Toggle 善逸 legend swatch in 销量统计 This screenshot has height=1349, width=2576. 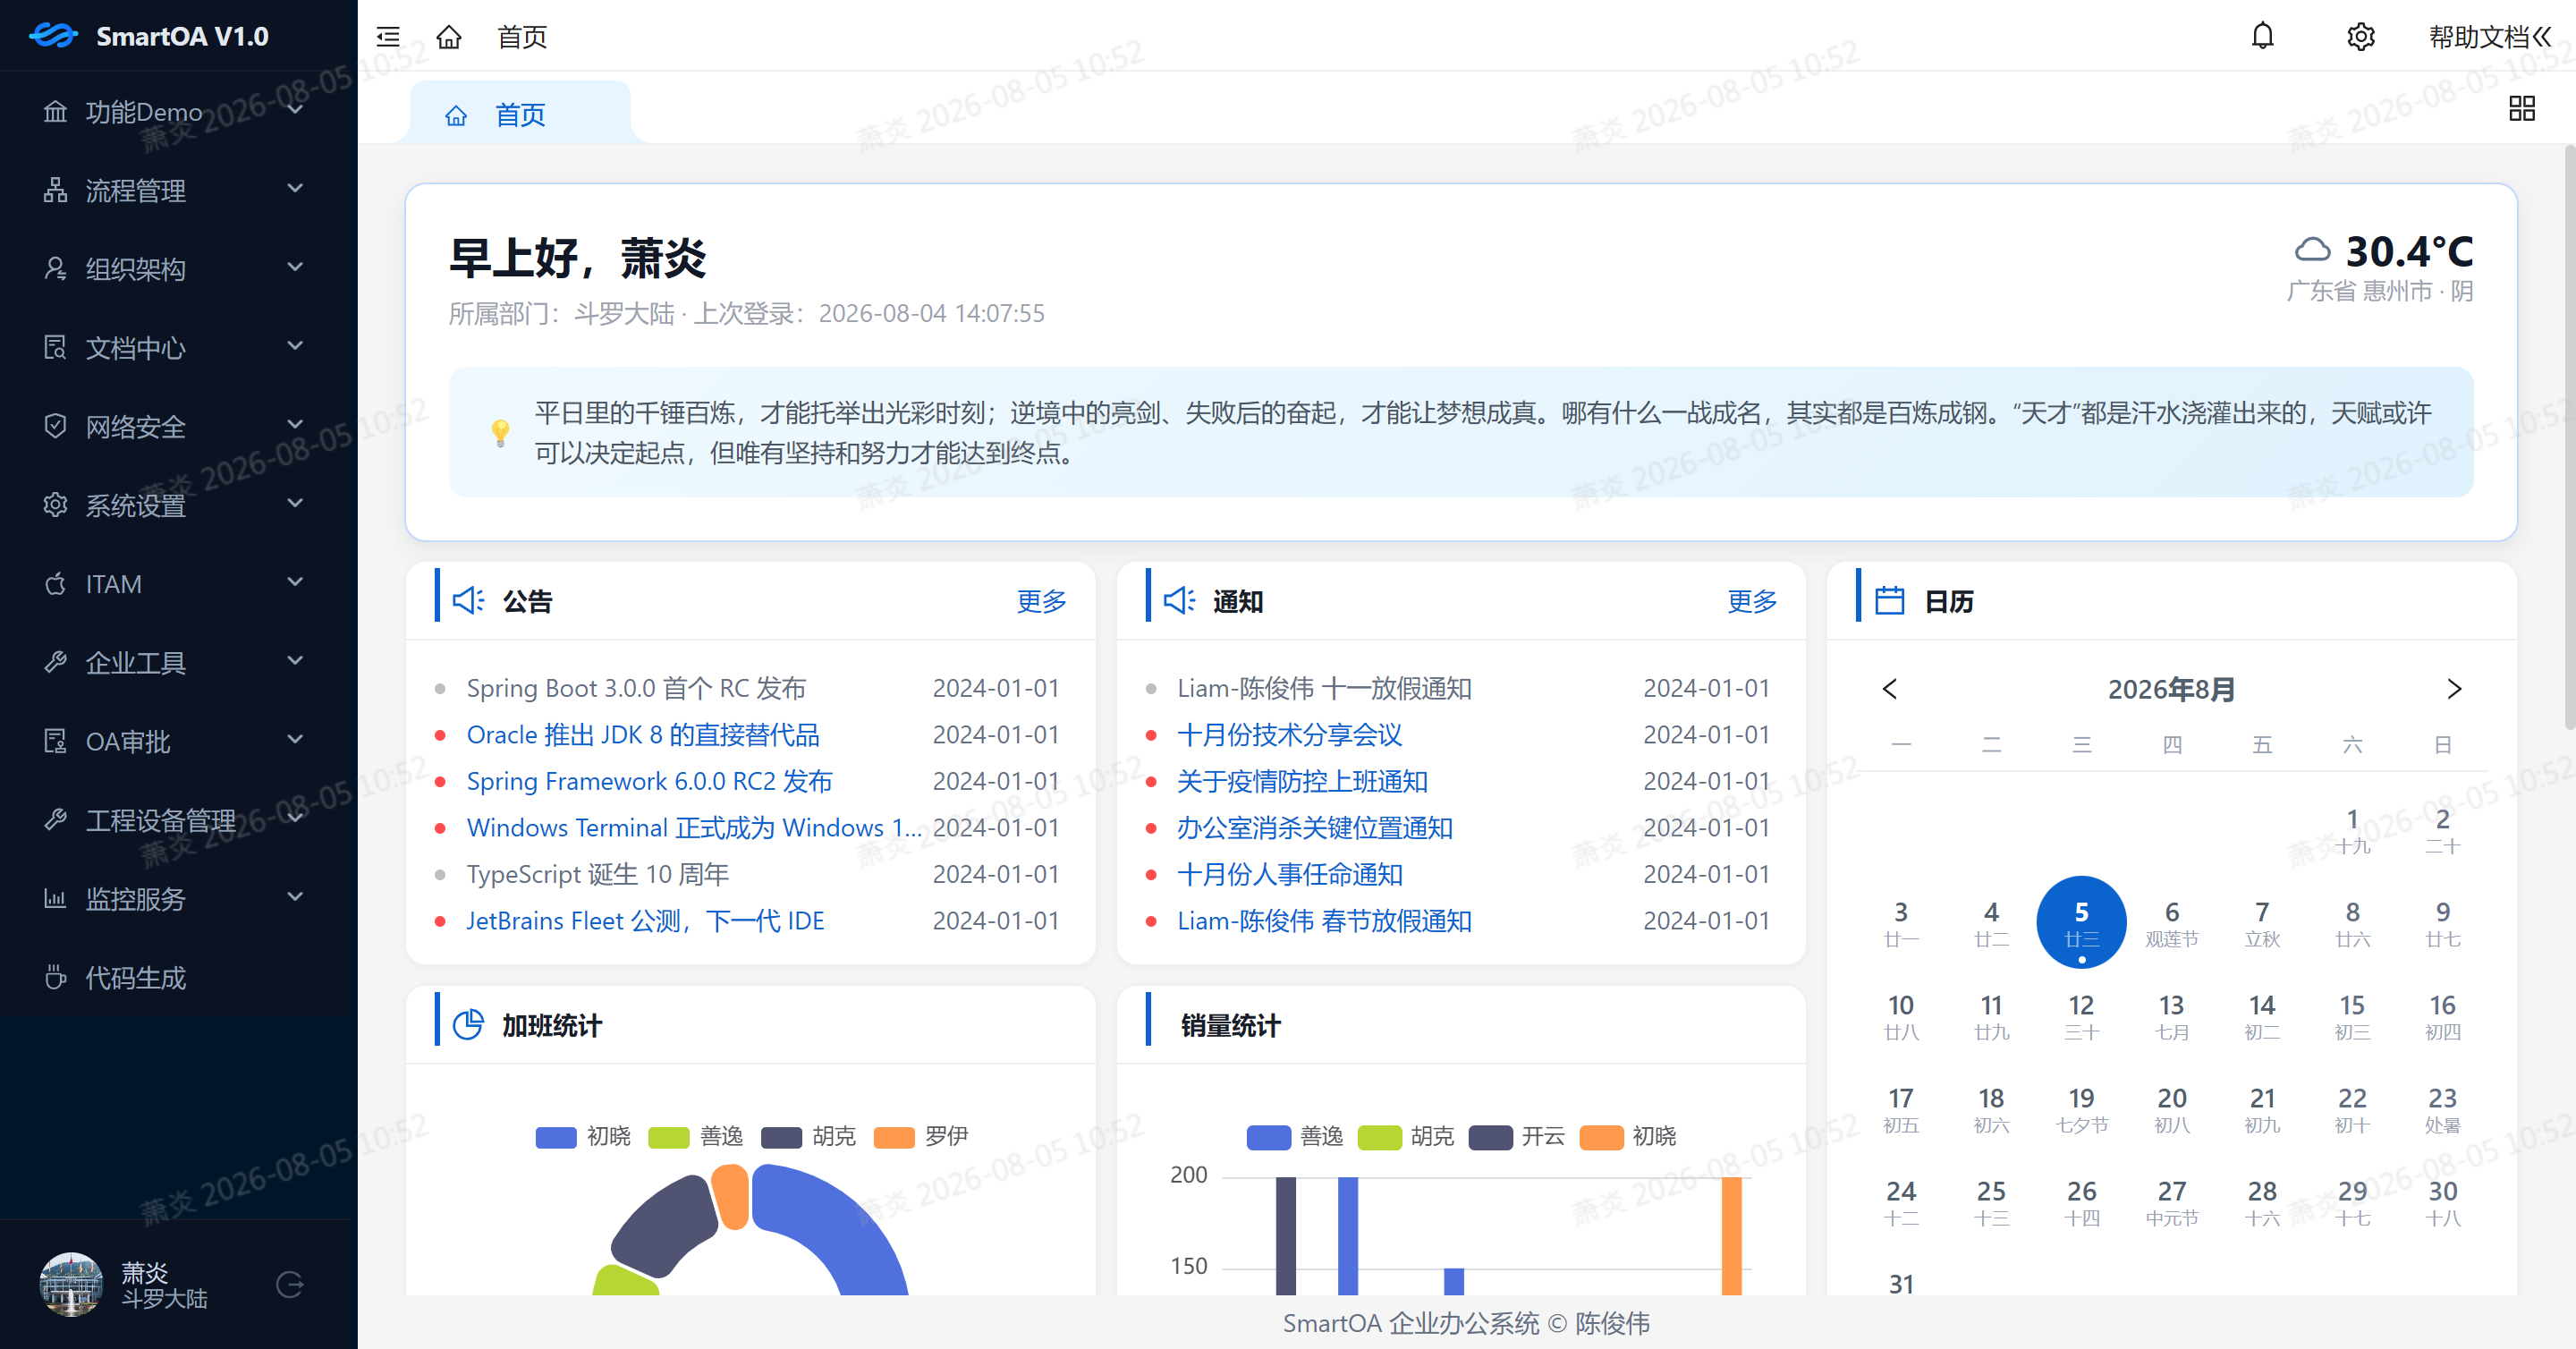1268,1137
